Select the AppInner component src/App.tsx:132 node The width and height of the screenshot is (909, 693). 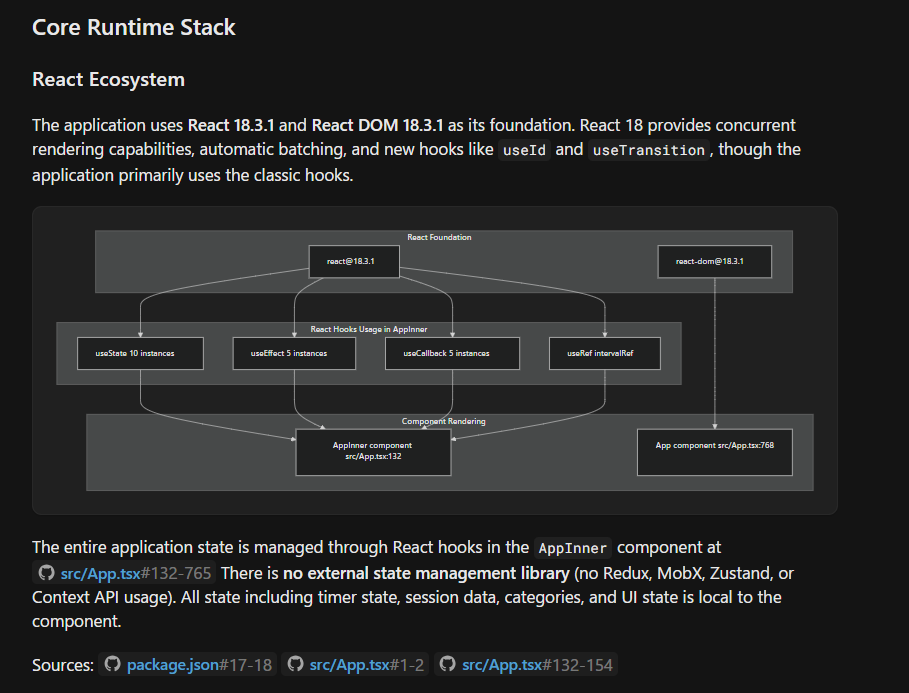(373, 451)
